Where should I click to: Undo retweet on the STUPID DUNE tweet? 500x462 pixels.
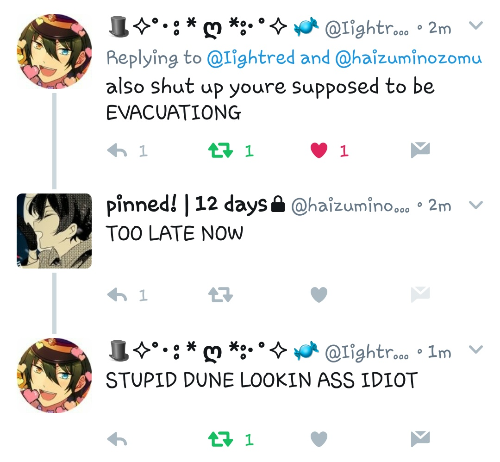tap(220, 439)
